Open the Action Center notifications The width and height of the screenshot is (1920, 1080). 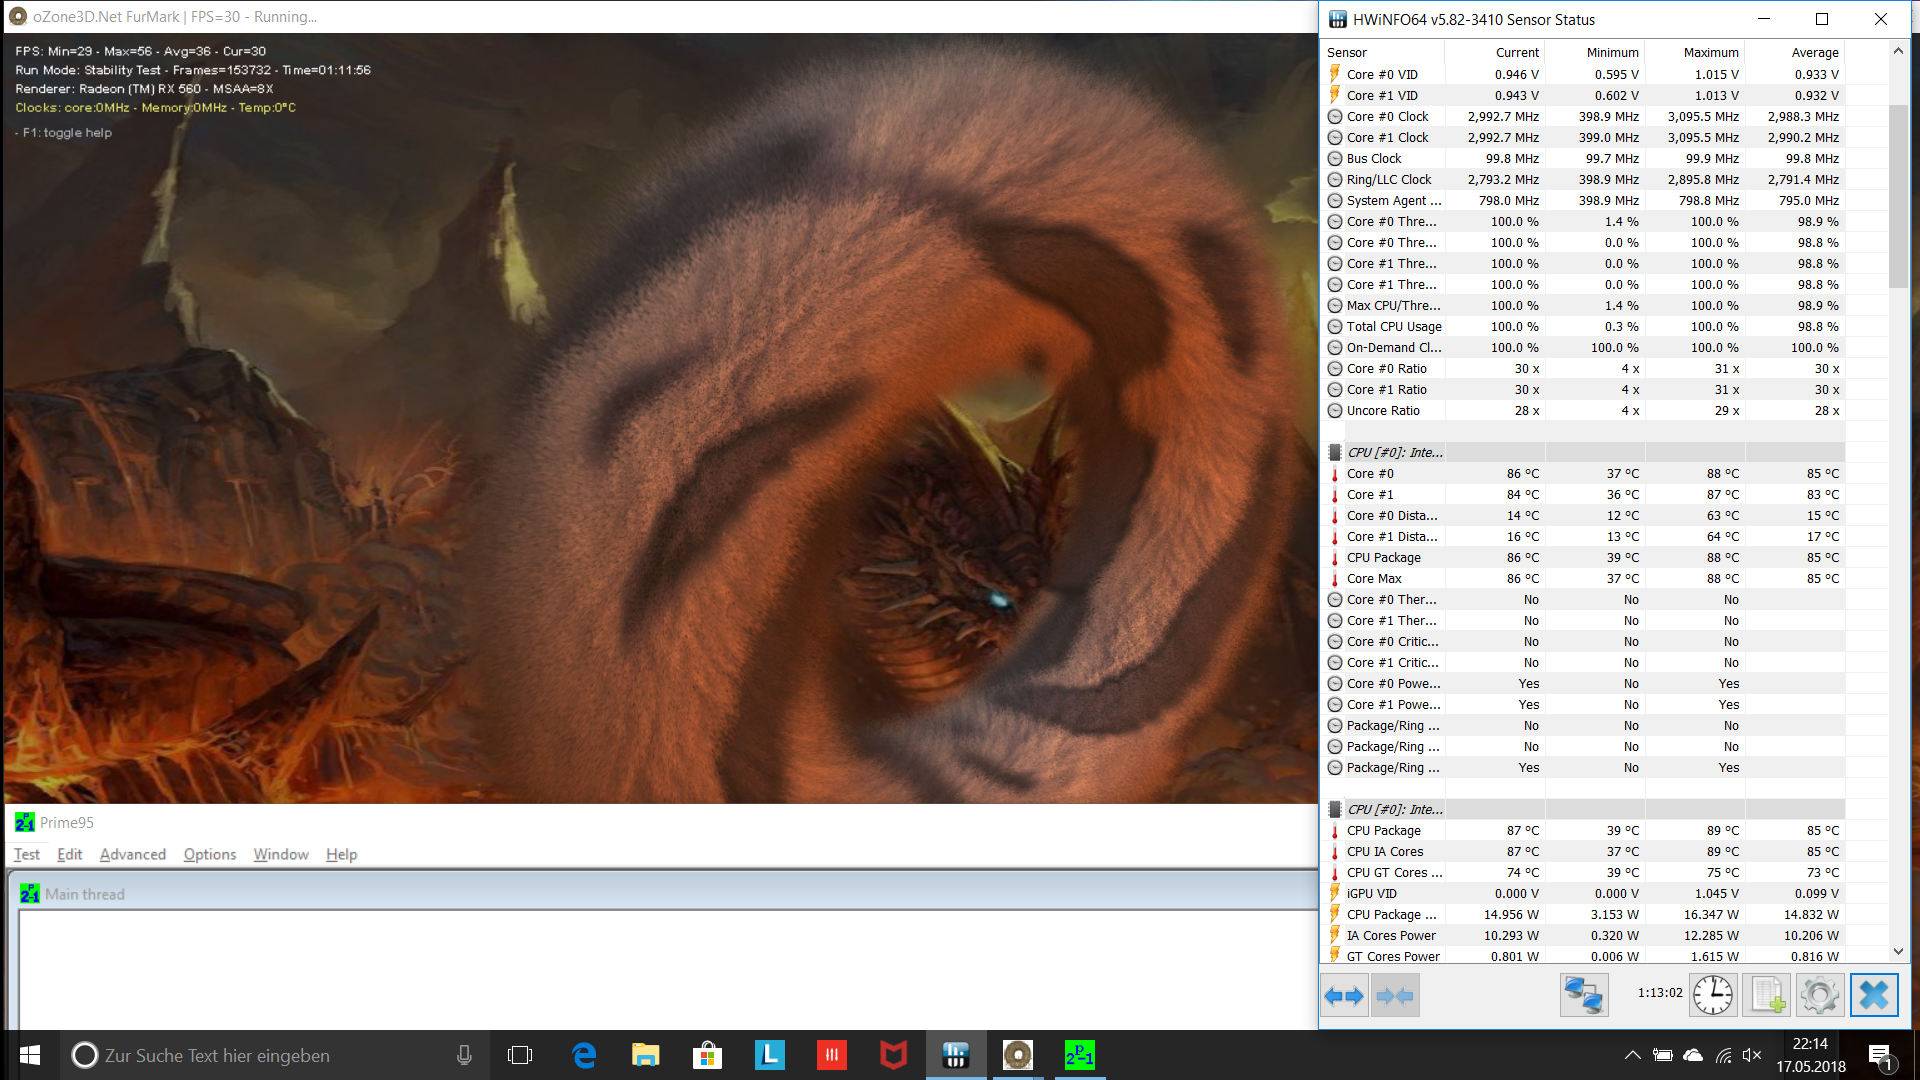1880,1056
